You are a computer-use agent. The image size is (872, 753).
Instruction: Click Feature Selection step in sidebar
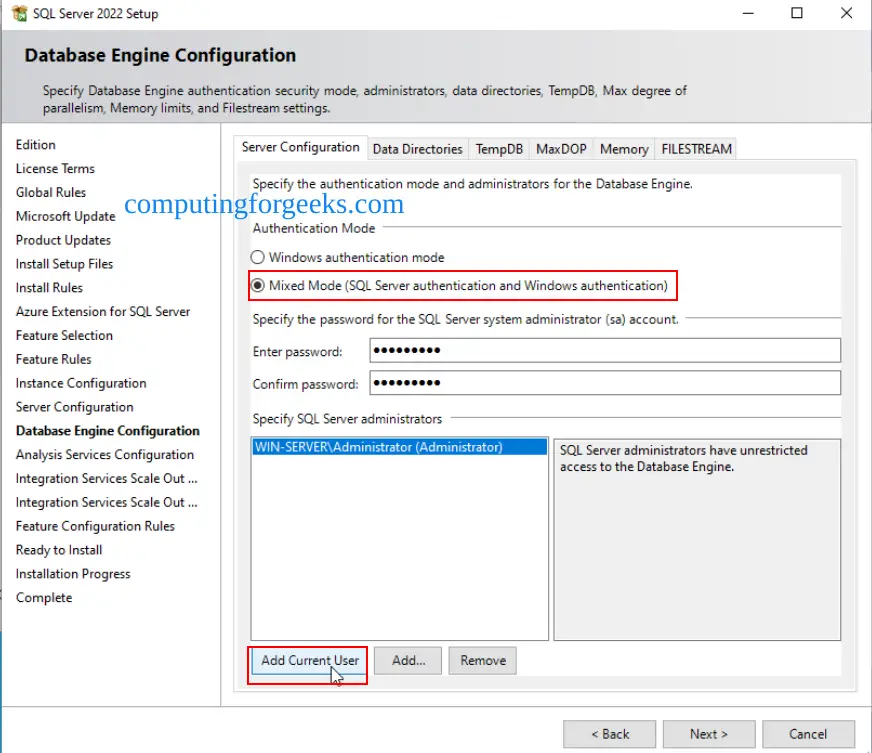tap(65, 335)
